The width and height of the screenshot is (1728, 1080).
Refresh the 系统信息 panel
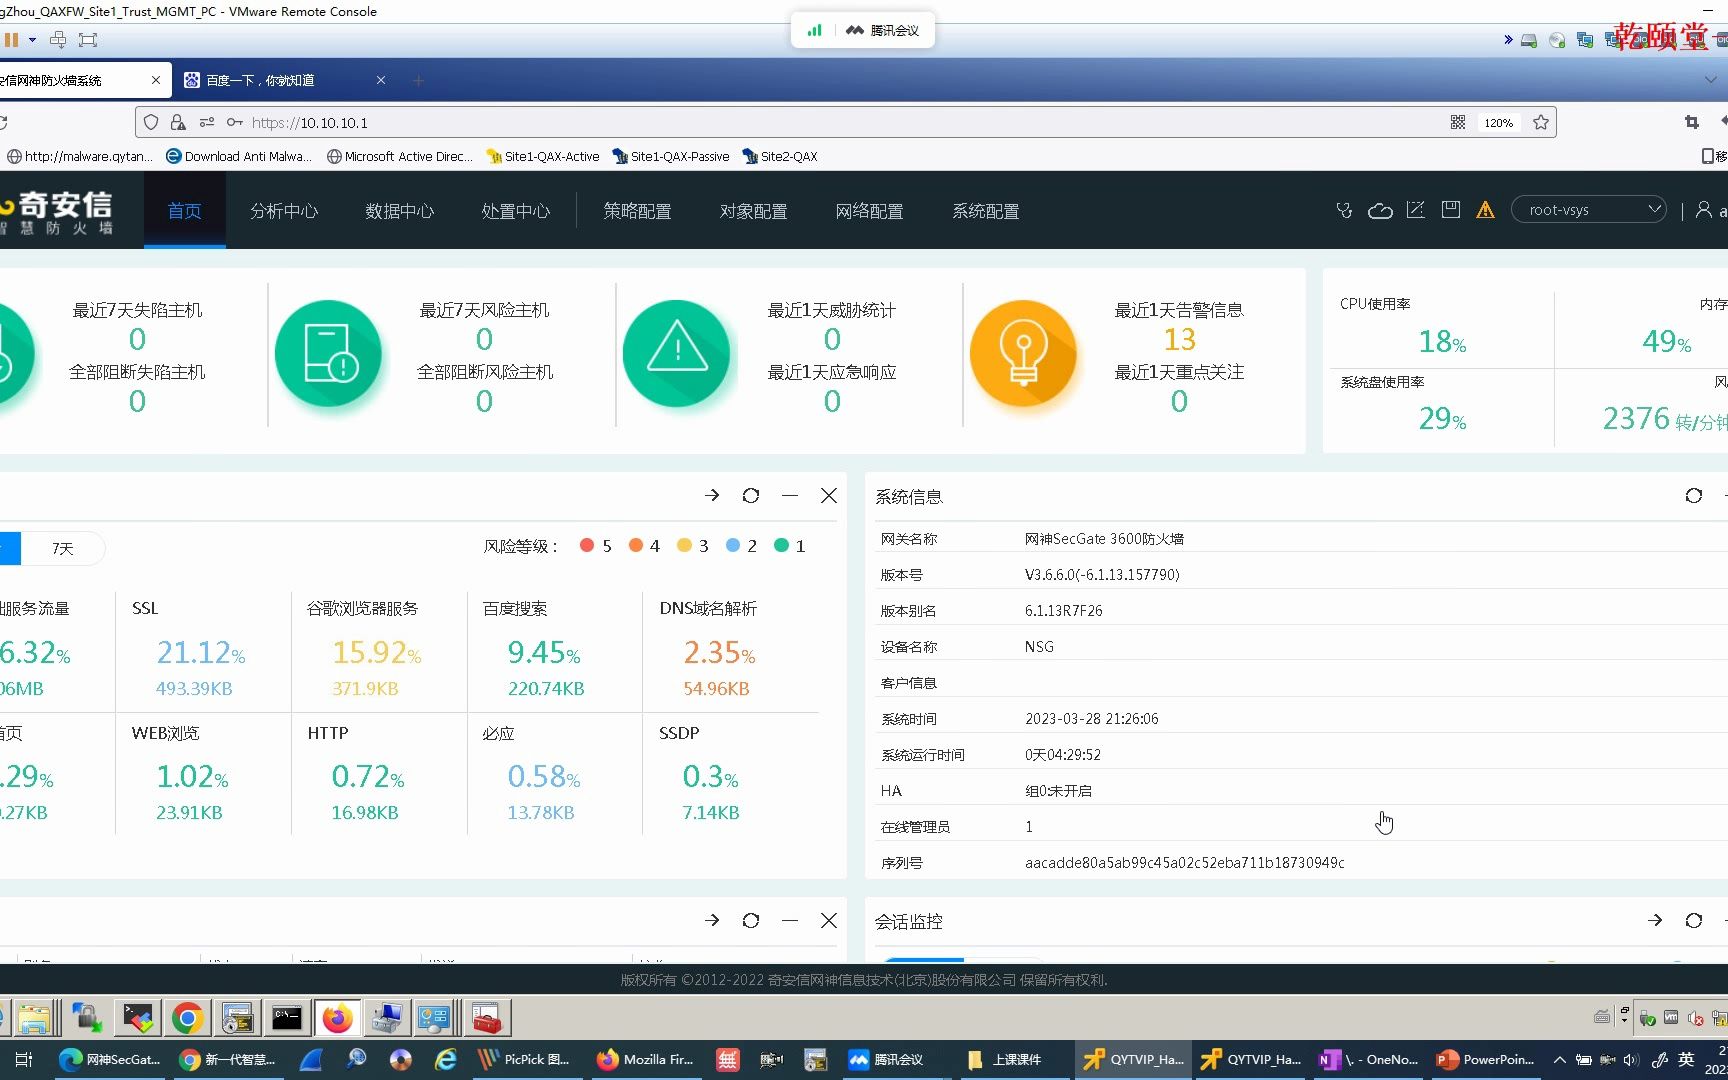(x=1694, y=495)
